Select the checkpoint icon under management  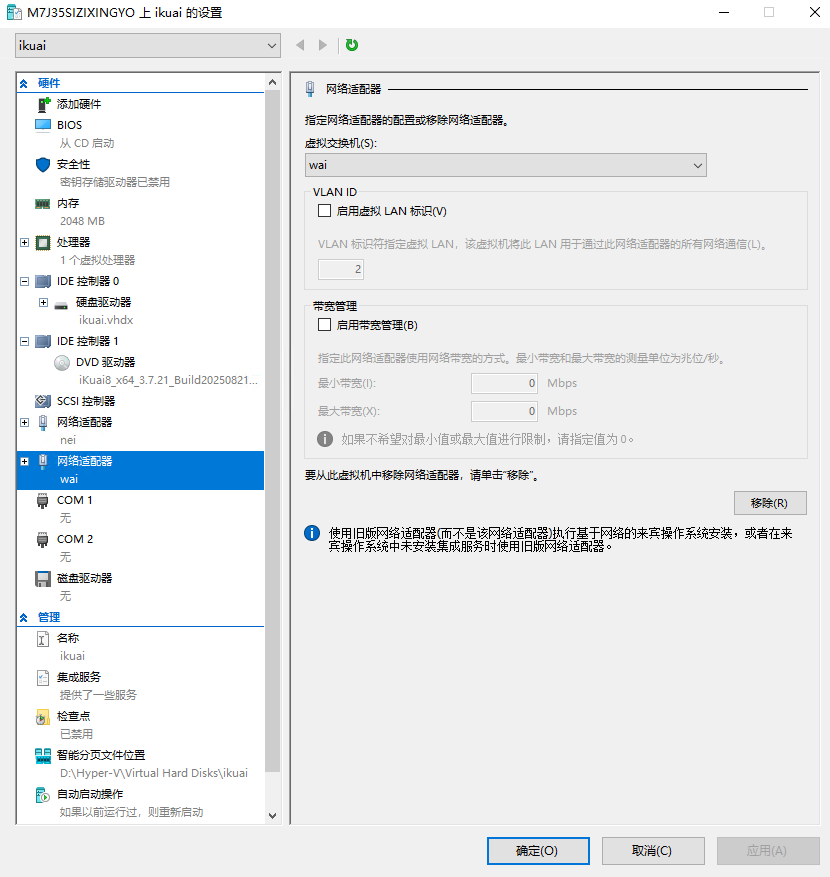[x=43, y=717]
